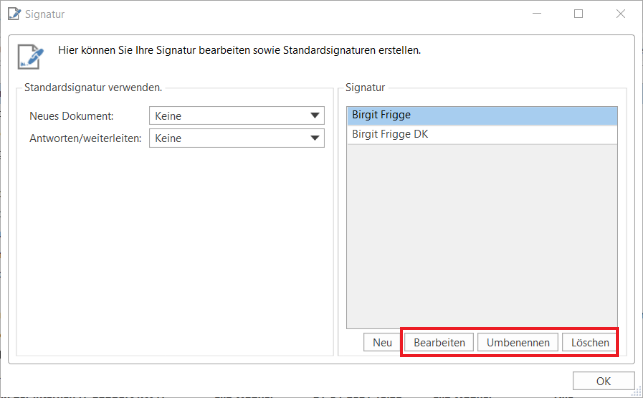Click the Standardsignatur verwenden group heading
Viewport: 643px width, 398px height.
coord(93,87)
